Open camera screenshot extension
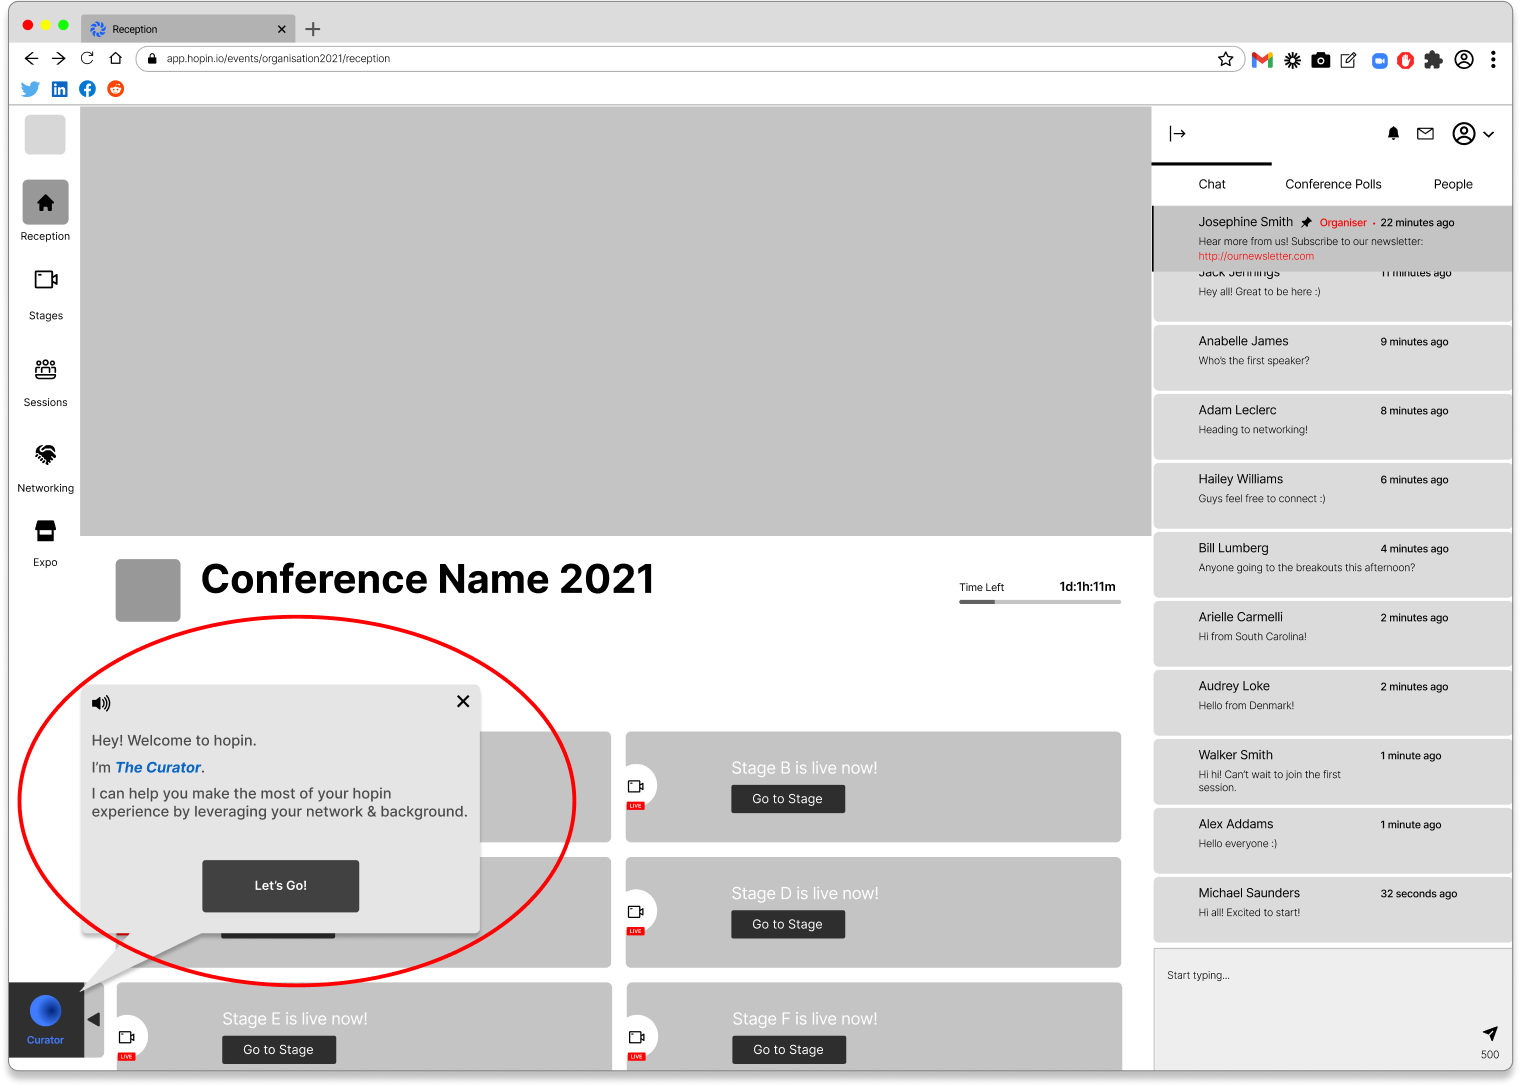Screen dimensions: 1521x1087 [x=1321, y=60]
